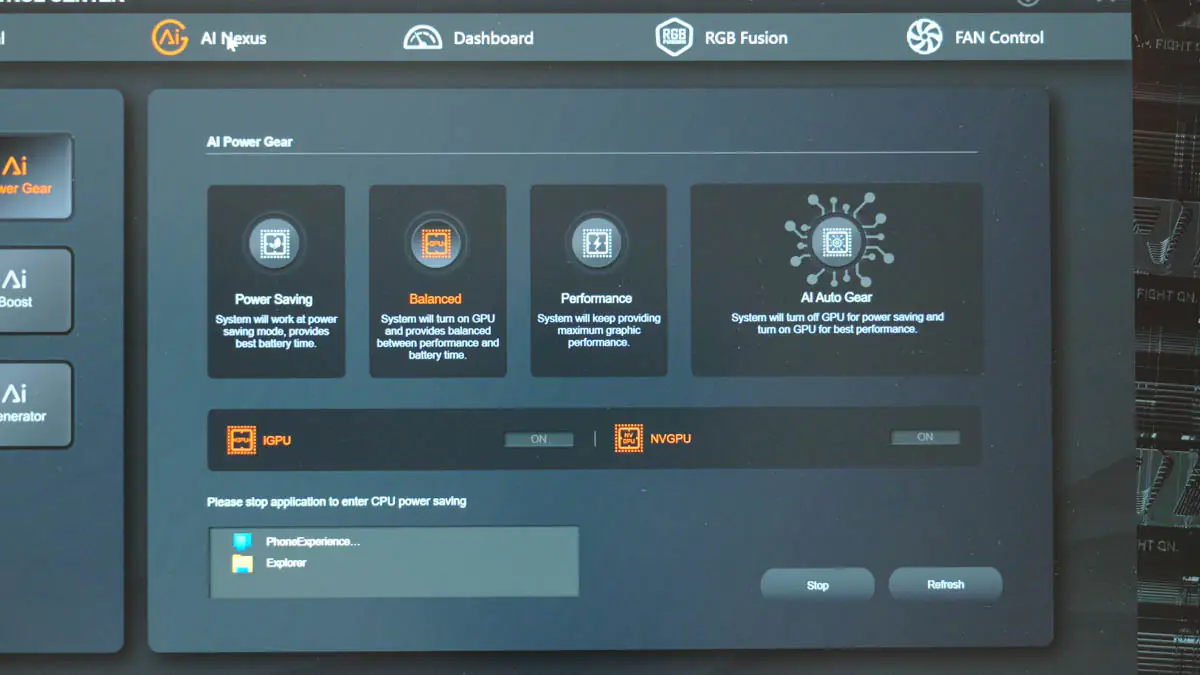Click the NVGPU chip icon
The height and width of the screenshot is (675, 1200).
pyautogui.click(x=629, y=439)
